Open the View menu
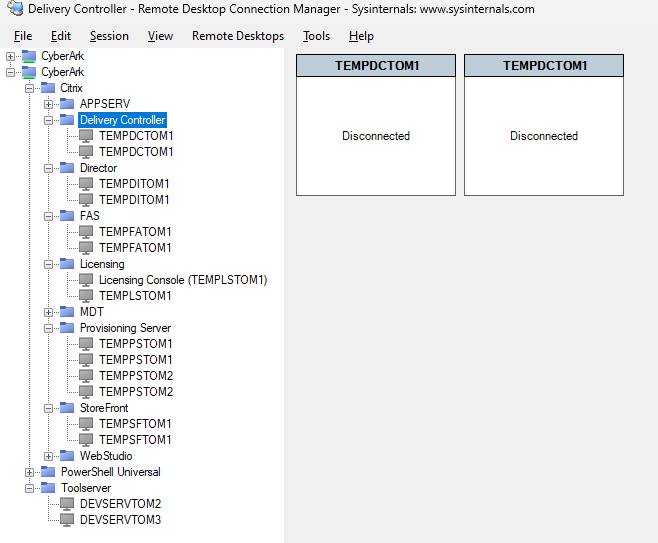 (160, 36)
